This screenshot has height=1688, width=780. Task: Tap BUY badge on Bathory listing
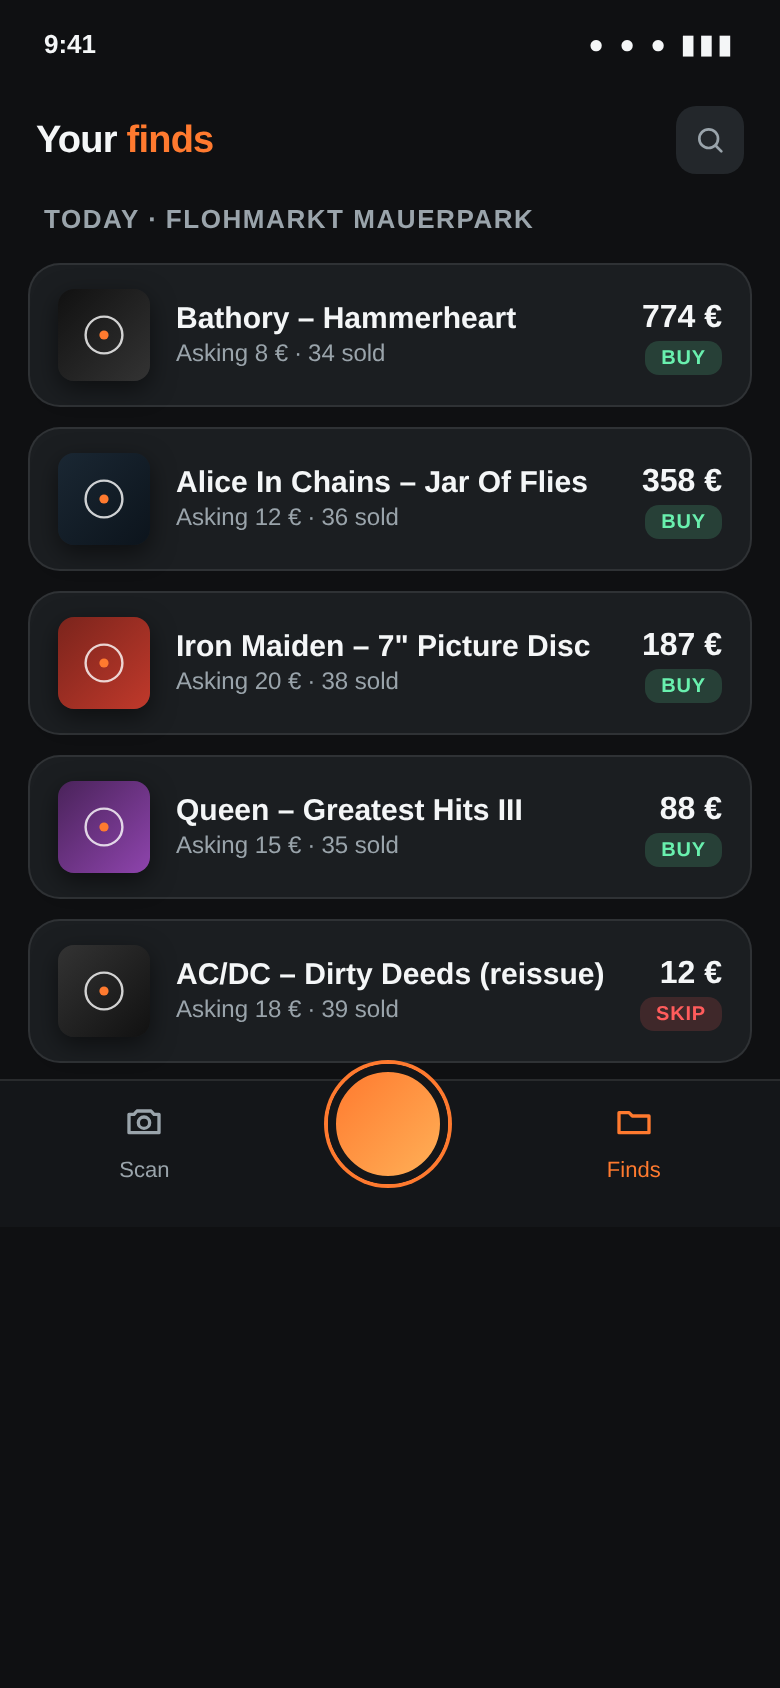point(683,358)
